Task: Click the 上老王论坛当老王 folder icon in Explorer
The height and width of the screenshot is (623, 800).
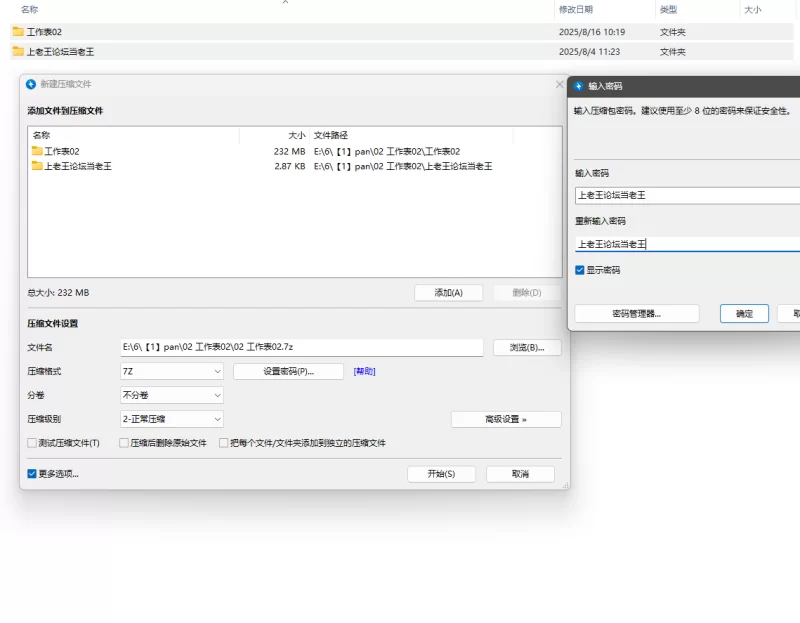Action: click(18, 51)
